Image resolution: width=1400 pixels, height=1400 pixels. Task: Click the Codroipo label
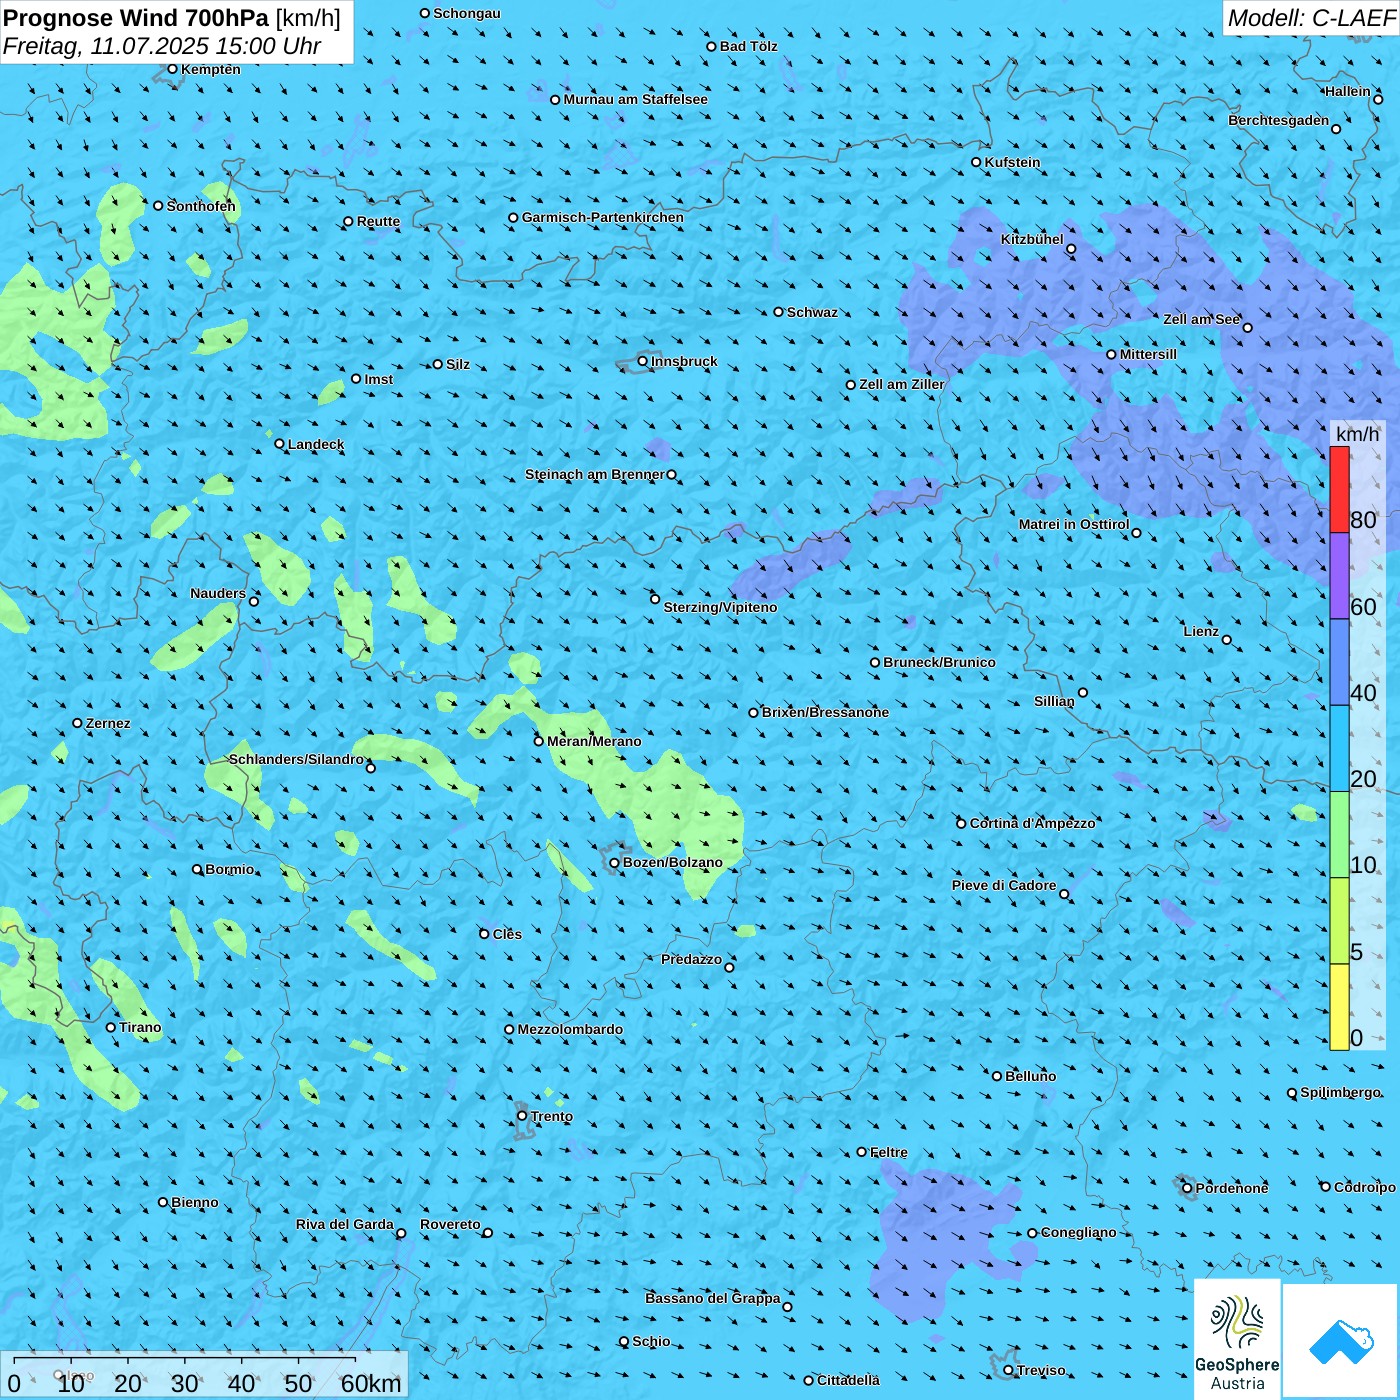[x=1365, y=1187]
